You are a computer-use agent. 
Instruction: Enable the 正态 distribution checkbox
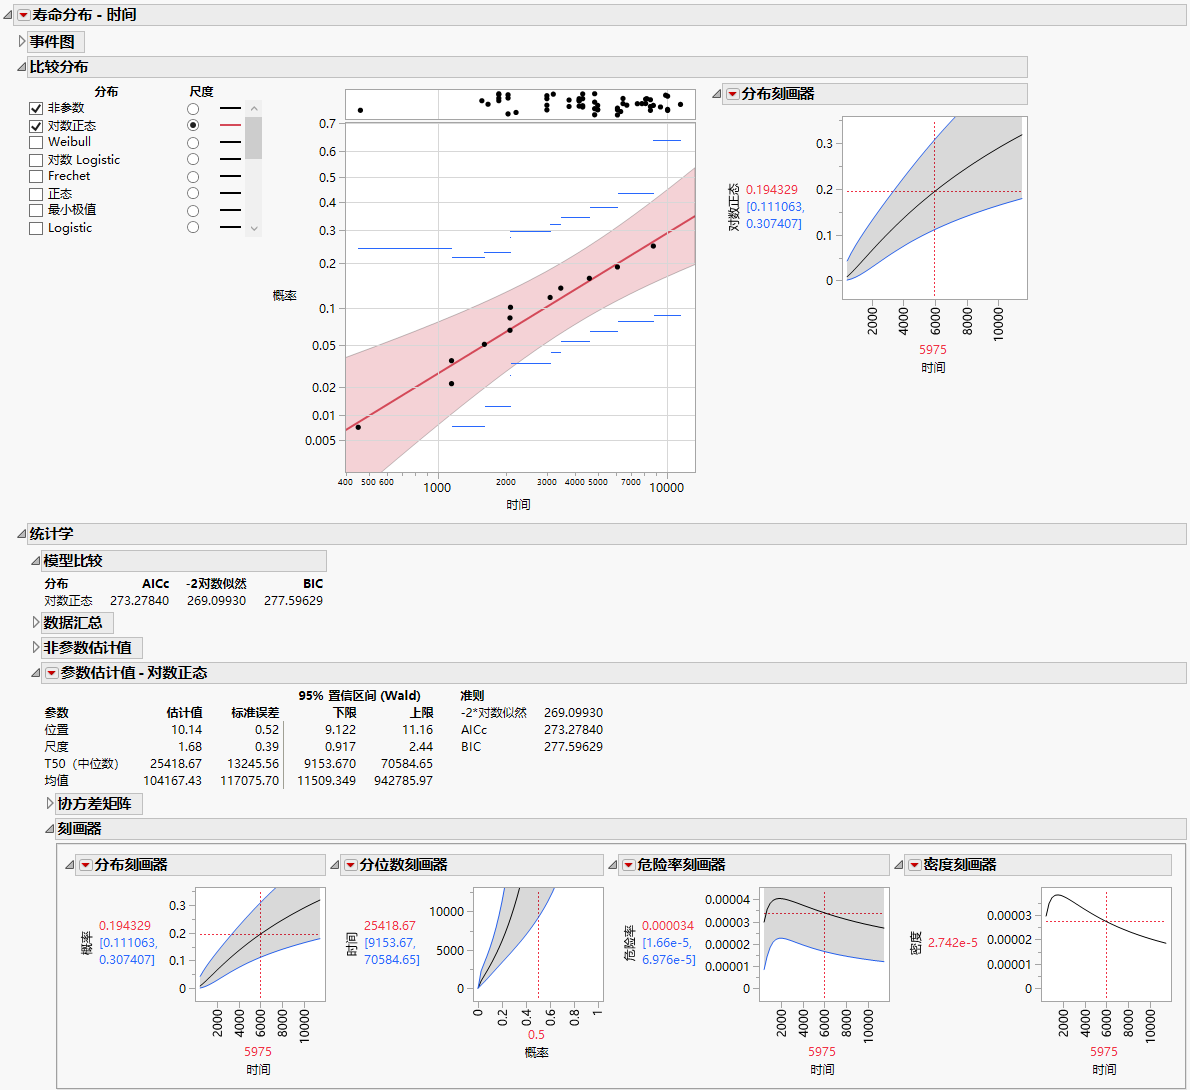(x=36, y=193)
